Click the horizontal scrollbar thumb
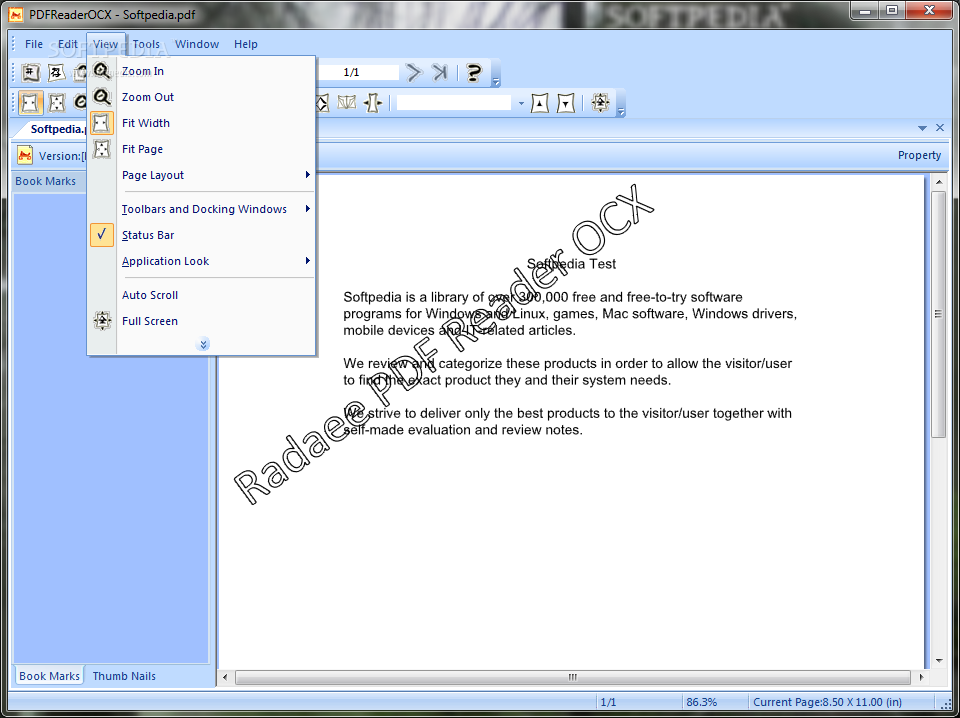The width and height of the screenshot is (960, 718). pos(572,677)
